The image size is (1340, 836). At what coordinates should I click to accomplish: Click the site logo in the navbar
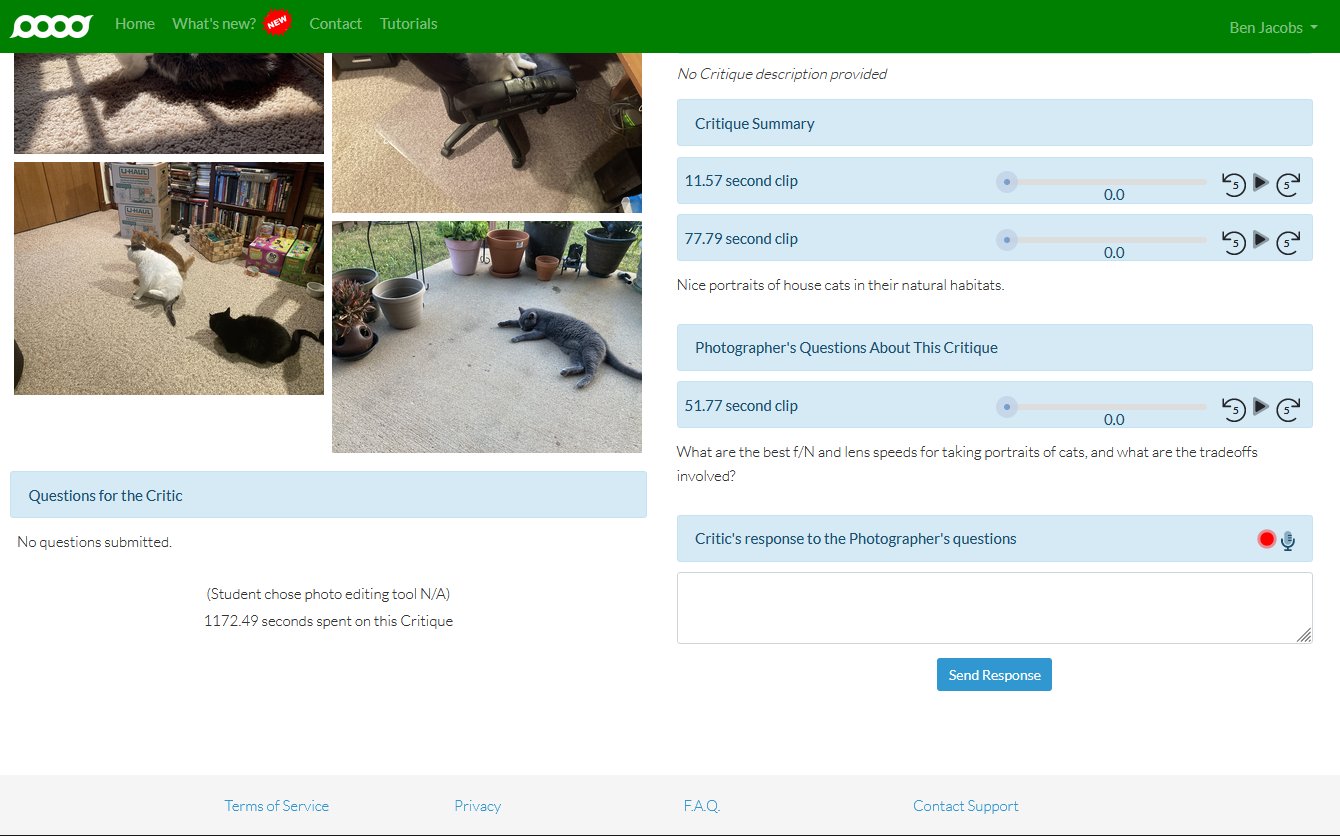pyautogui.click(x=51, y=25)
